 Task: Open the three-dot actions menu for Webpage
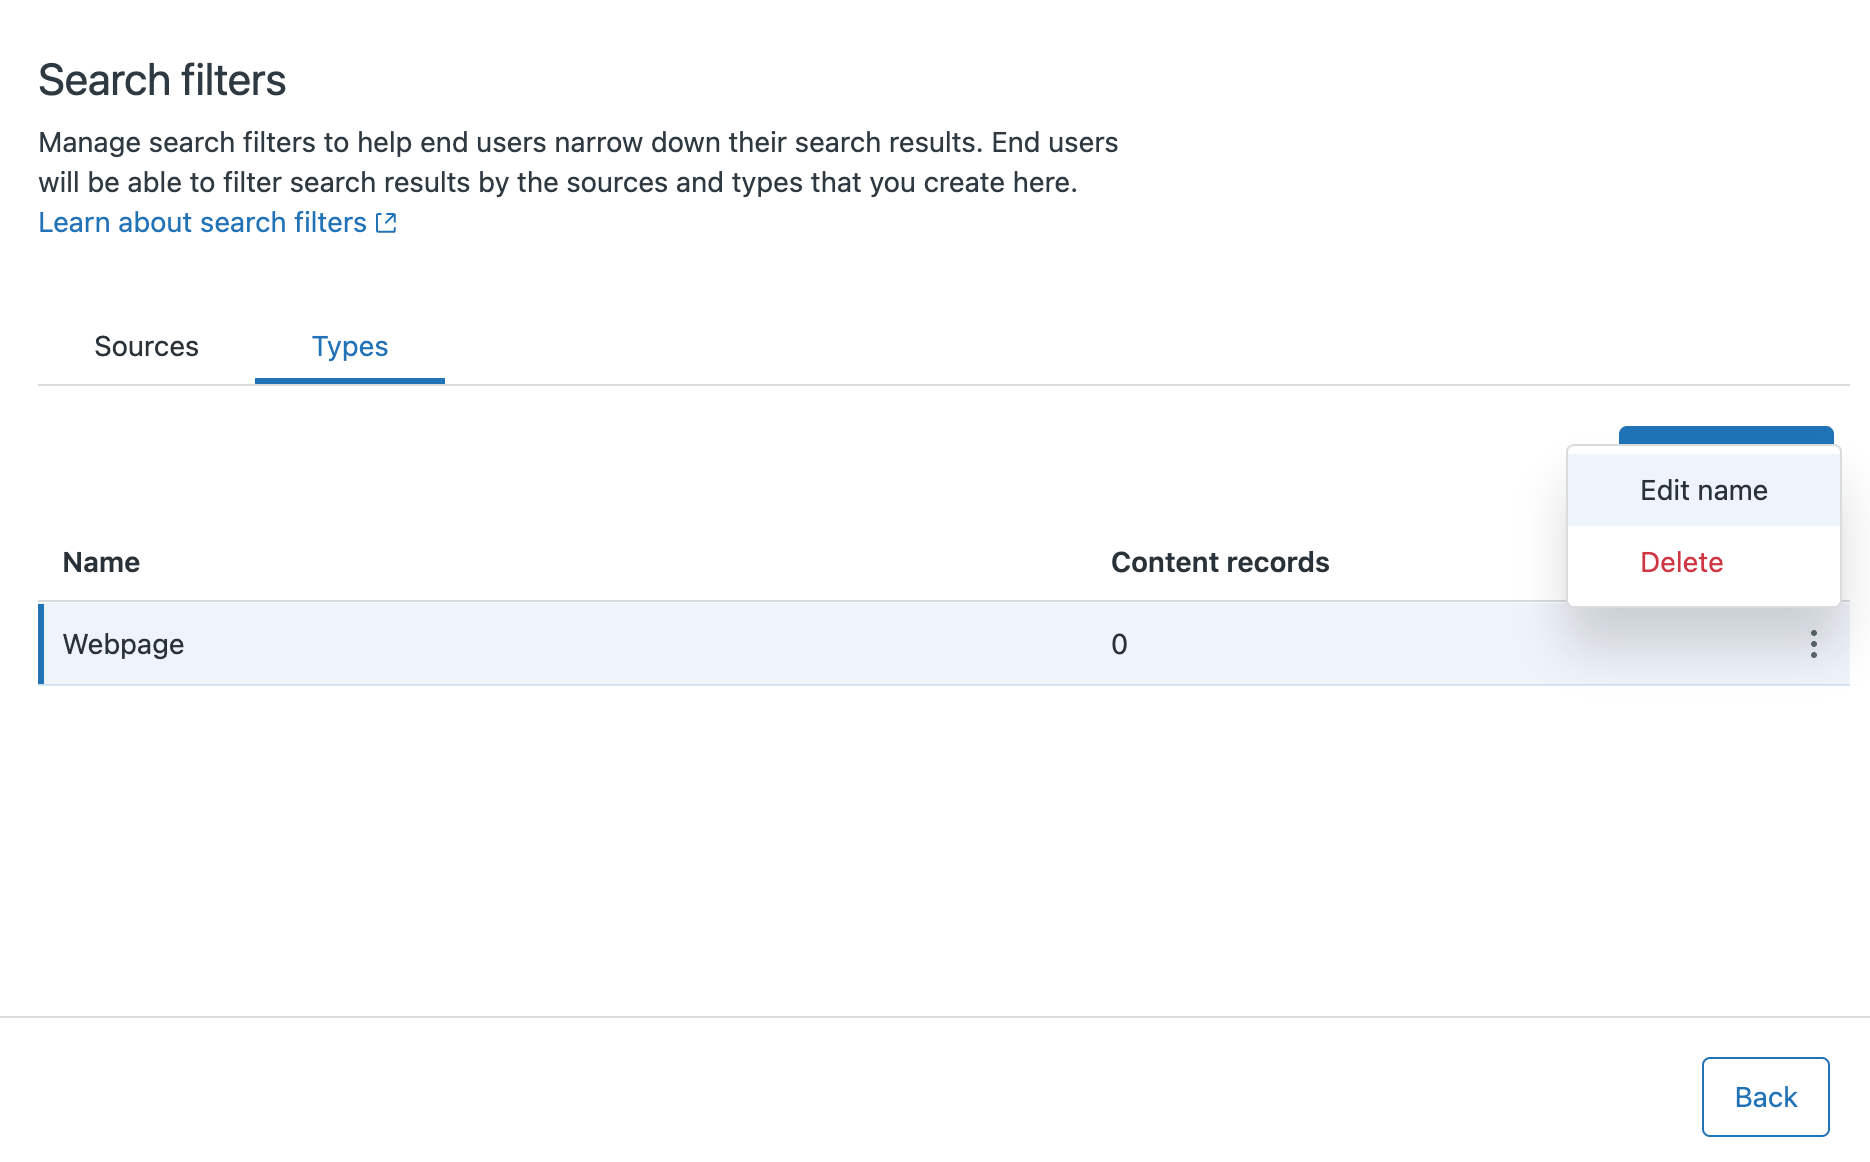point(1813,644)
